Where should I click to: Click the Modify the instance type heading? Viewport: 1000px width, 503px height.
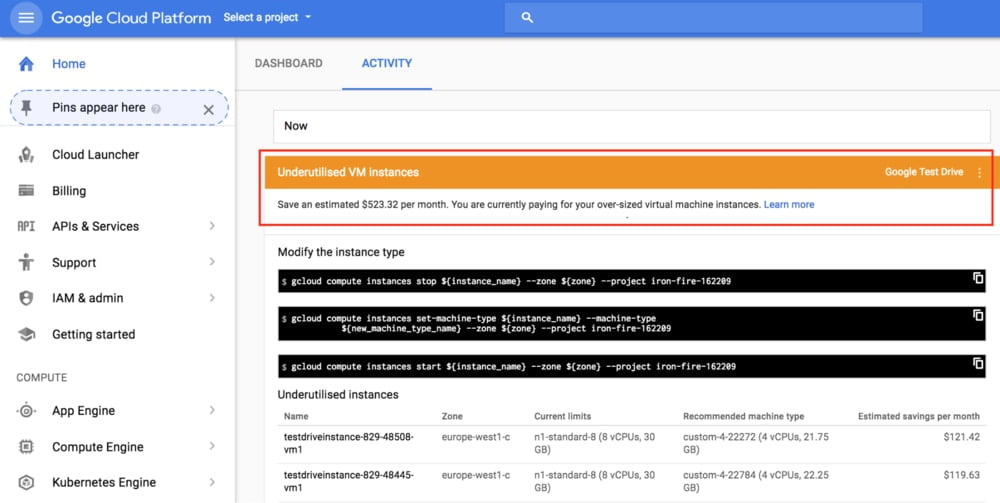click(x=341, y=252)
